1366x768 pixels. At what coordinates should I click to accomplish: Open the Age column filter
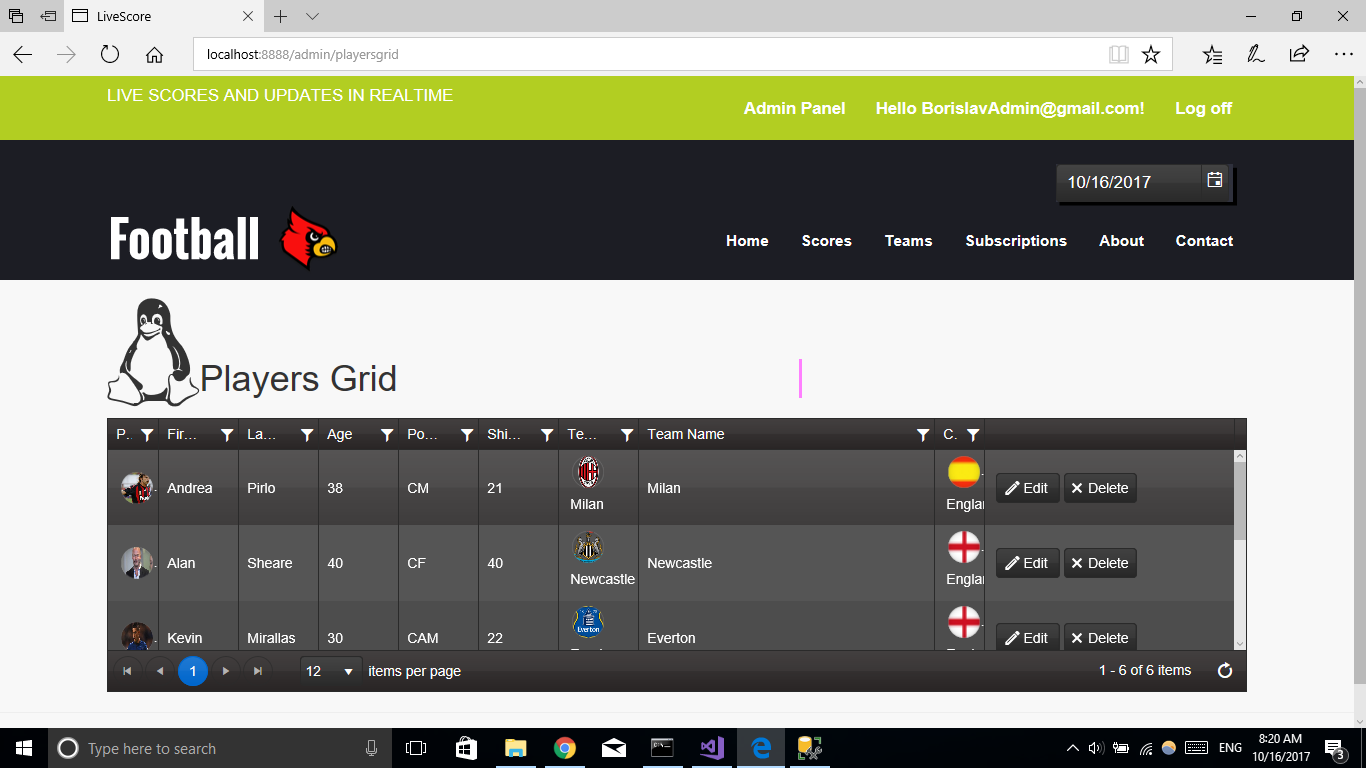pyautogui.click(x=387, y=435)
